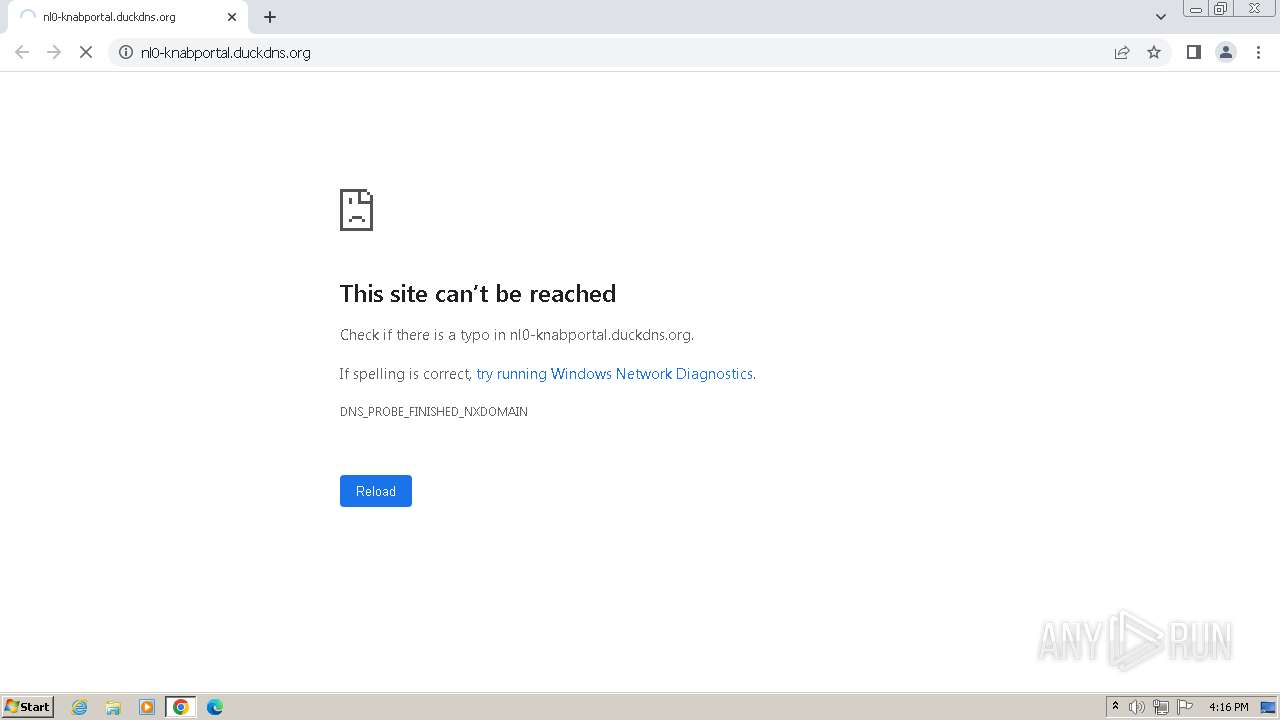This screenshot has height=720, width=1280.
Task: Open the Chrome profile avatar
Action: tap(1226, 52)
